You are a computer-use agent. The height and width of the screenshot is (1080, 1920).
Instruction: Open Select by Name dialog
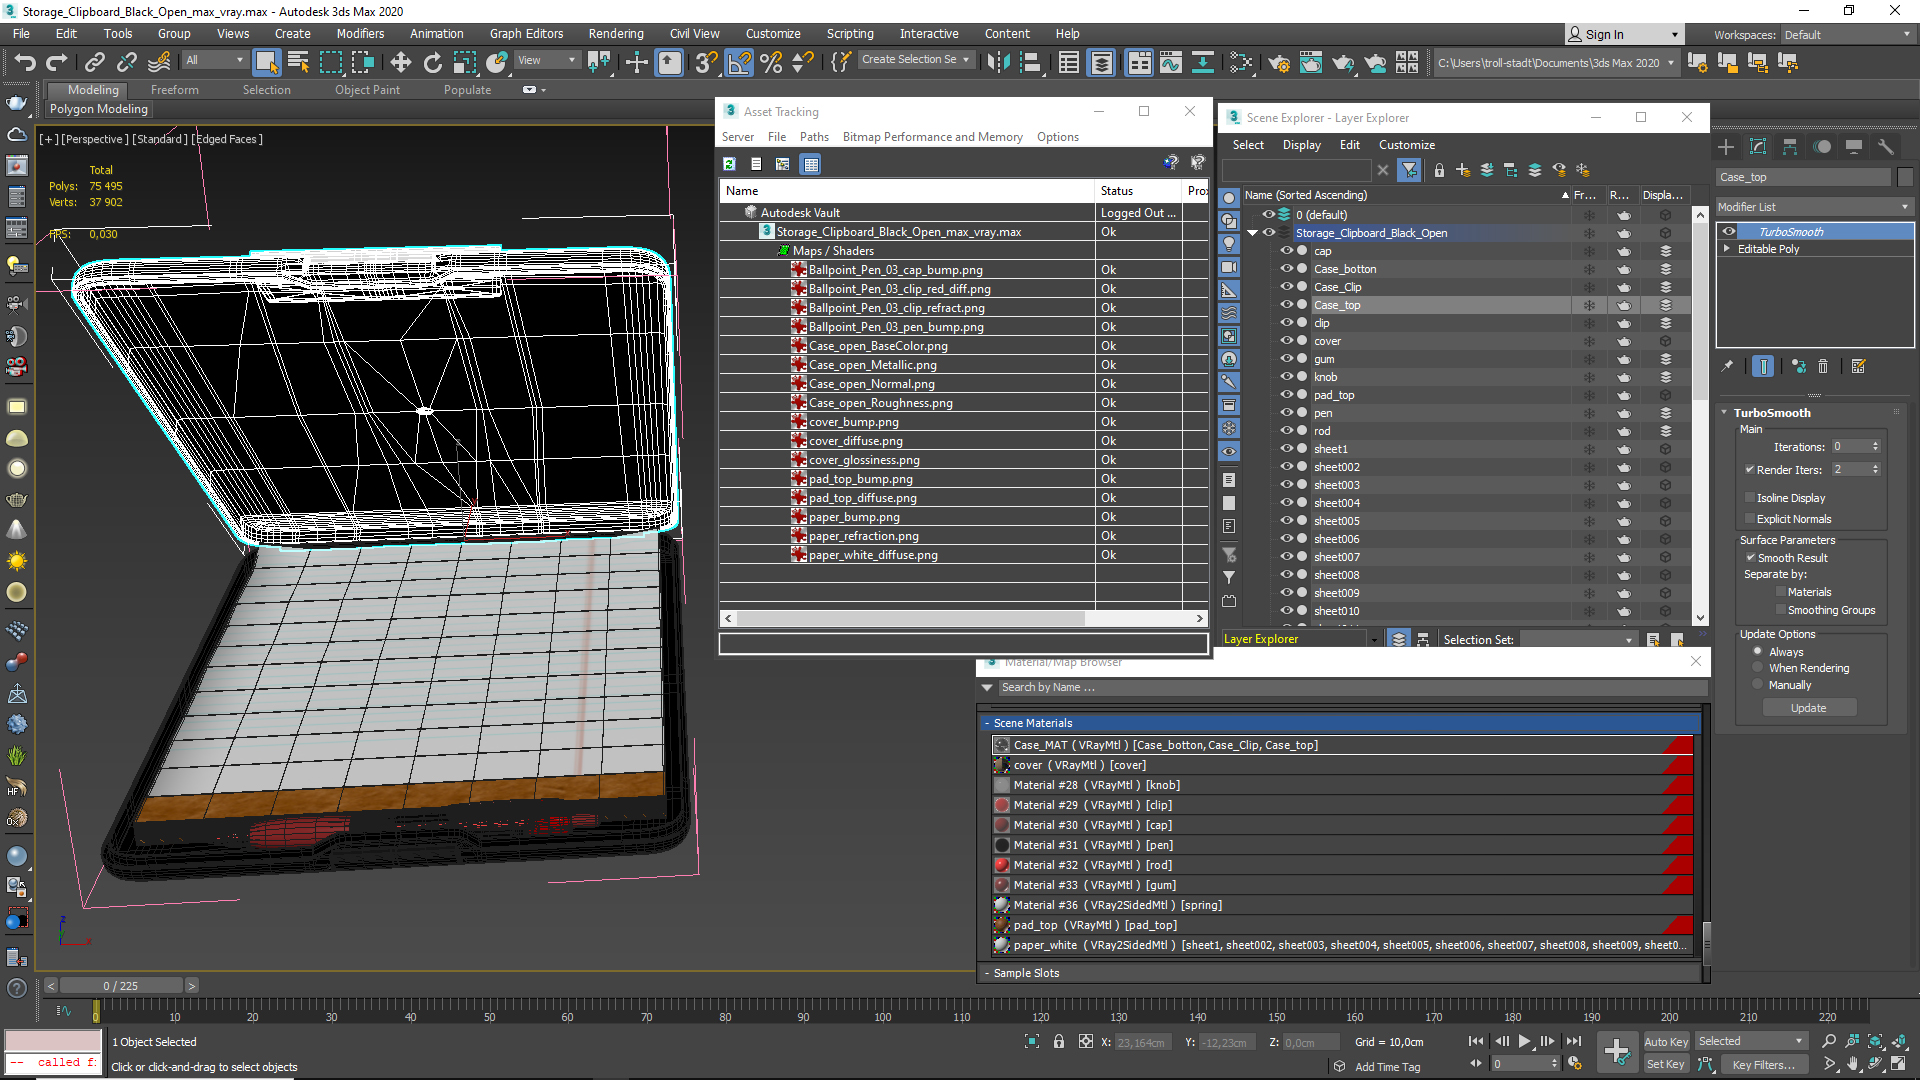[x=298, y=62]
